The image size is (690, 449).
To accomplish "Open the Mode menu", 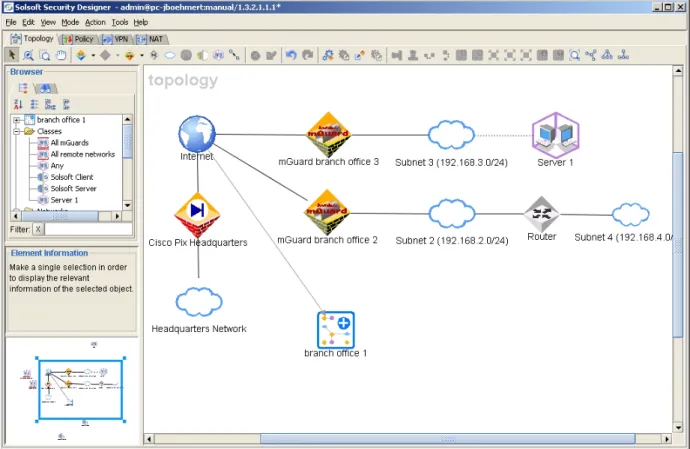I will 70,22.
